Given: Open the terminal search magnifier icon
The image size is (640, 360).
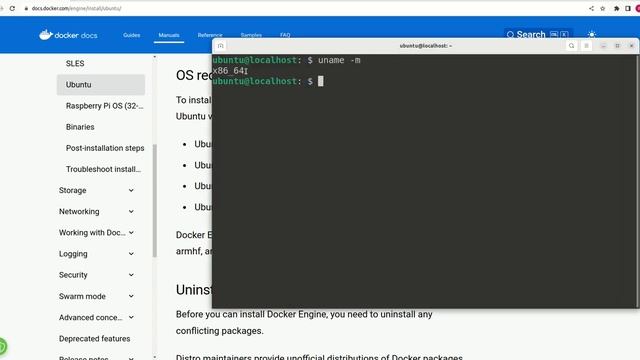Looking at the screenshot, I should [571, 46].
